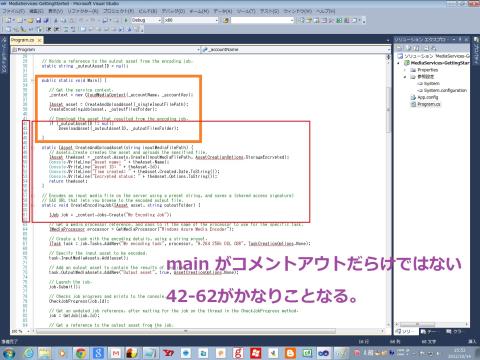Image resolution: width=480 pixels, height=360 pixels.
Task: Click the Open File folder icon
Action: 31,20
